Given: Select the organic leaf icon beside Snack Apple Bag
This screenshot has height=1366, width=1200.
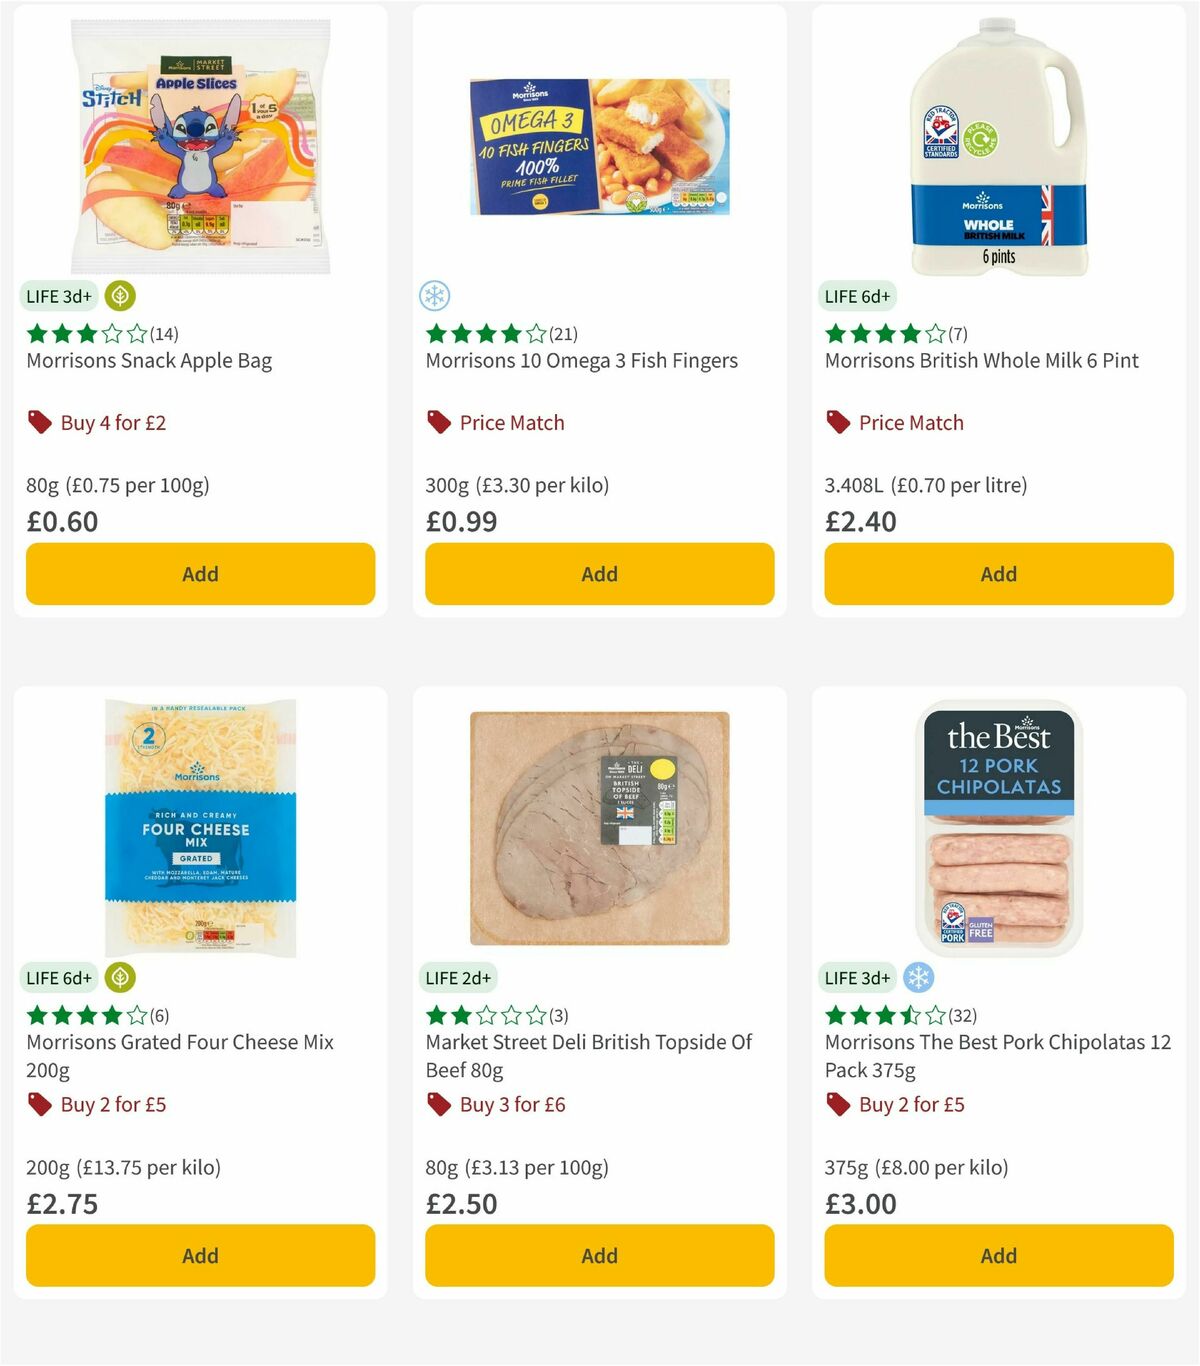Looking at the screenshot, I should click(x=120, y=296).
